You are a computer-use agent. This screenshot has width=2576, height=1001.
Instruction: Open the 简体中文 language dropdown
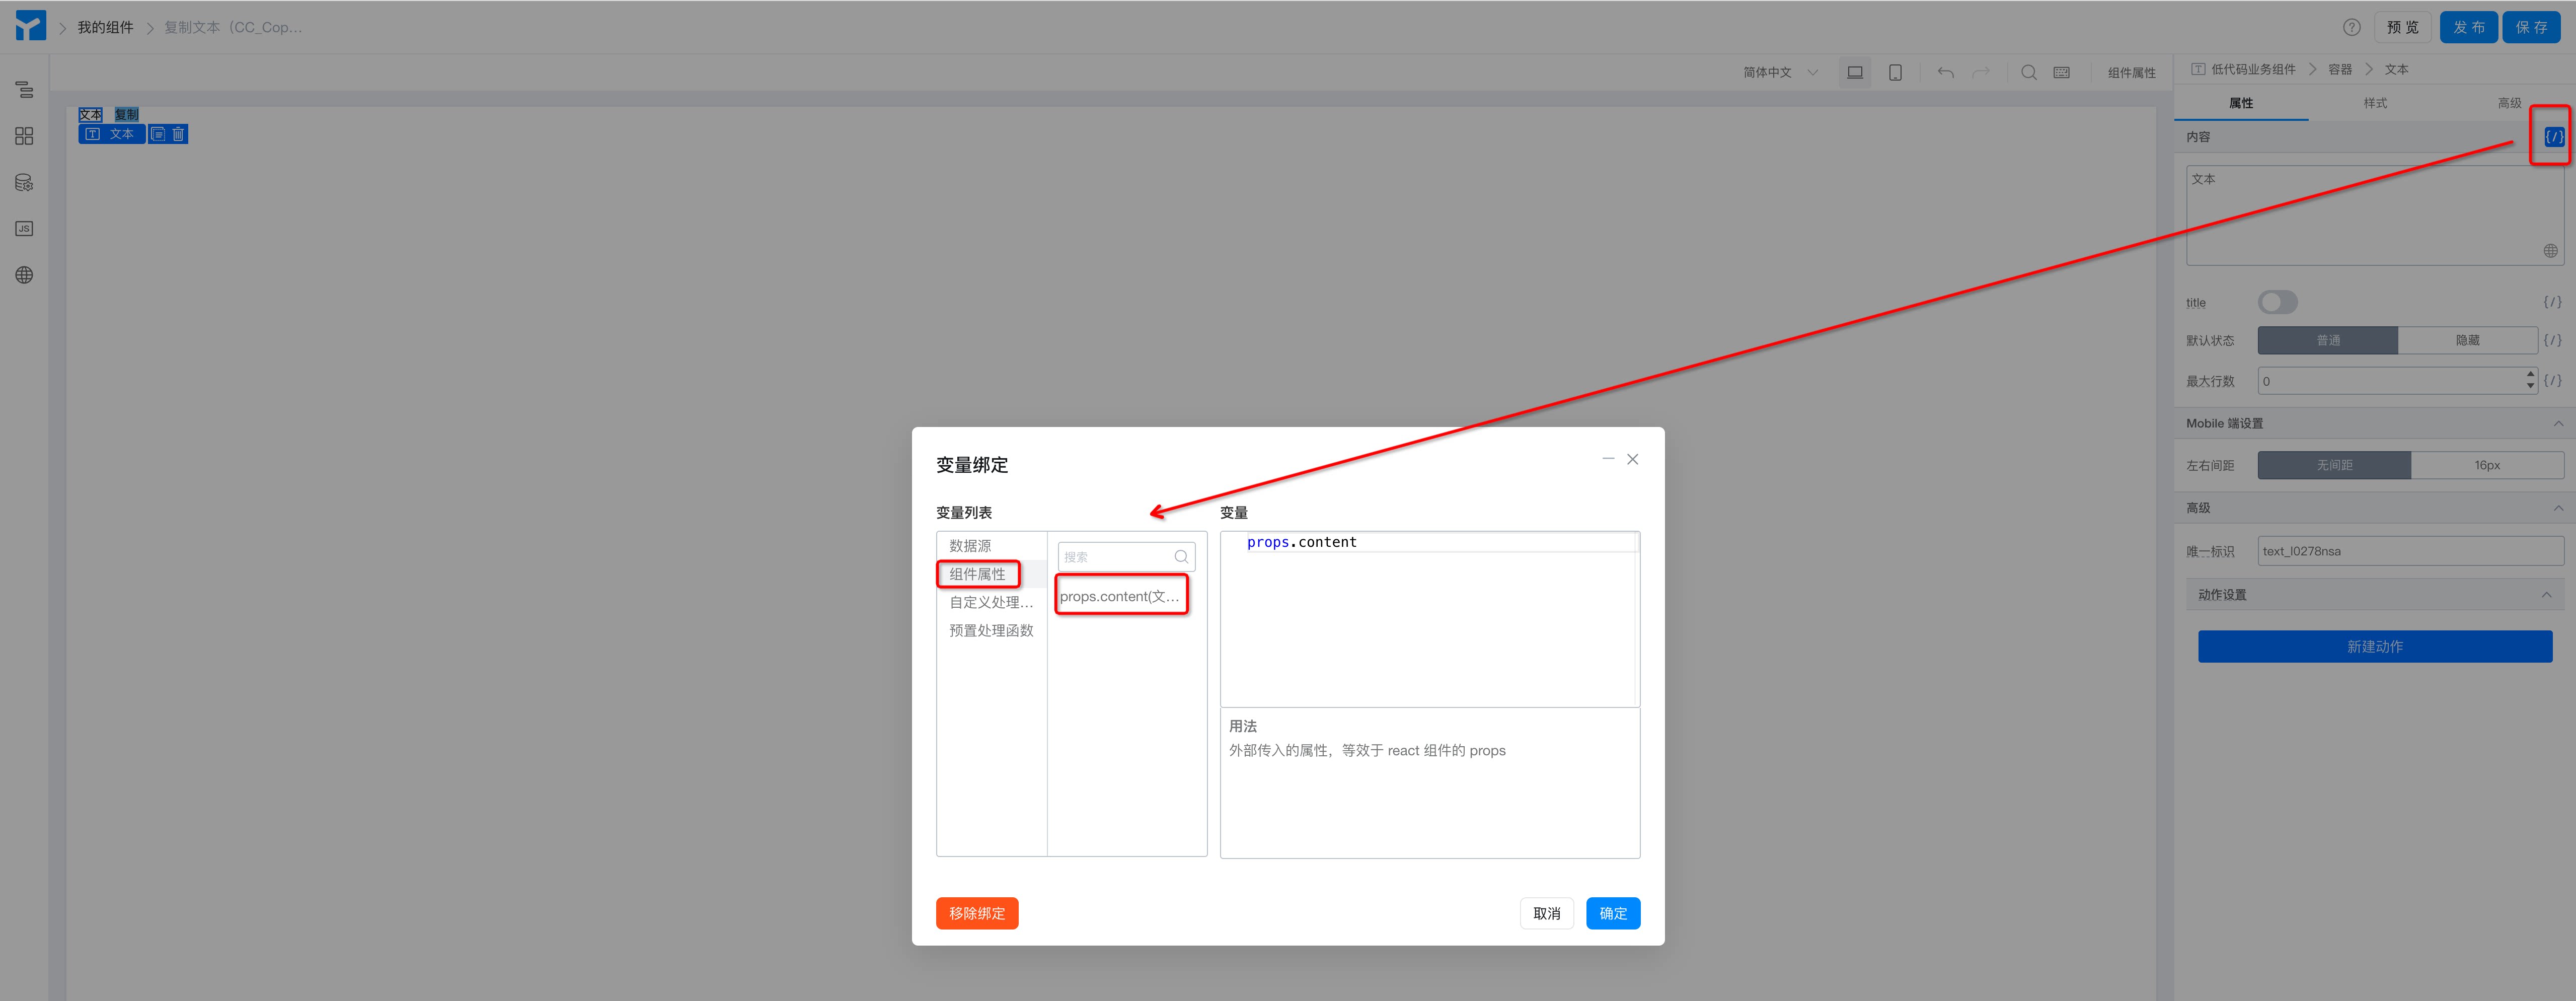point(1780,72)
